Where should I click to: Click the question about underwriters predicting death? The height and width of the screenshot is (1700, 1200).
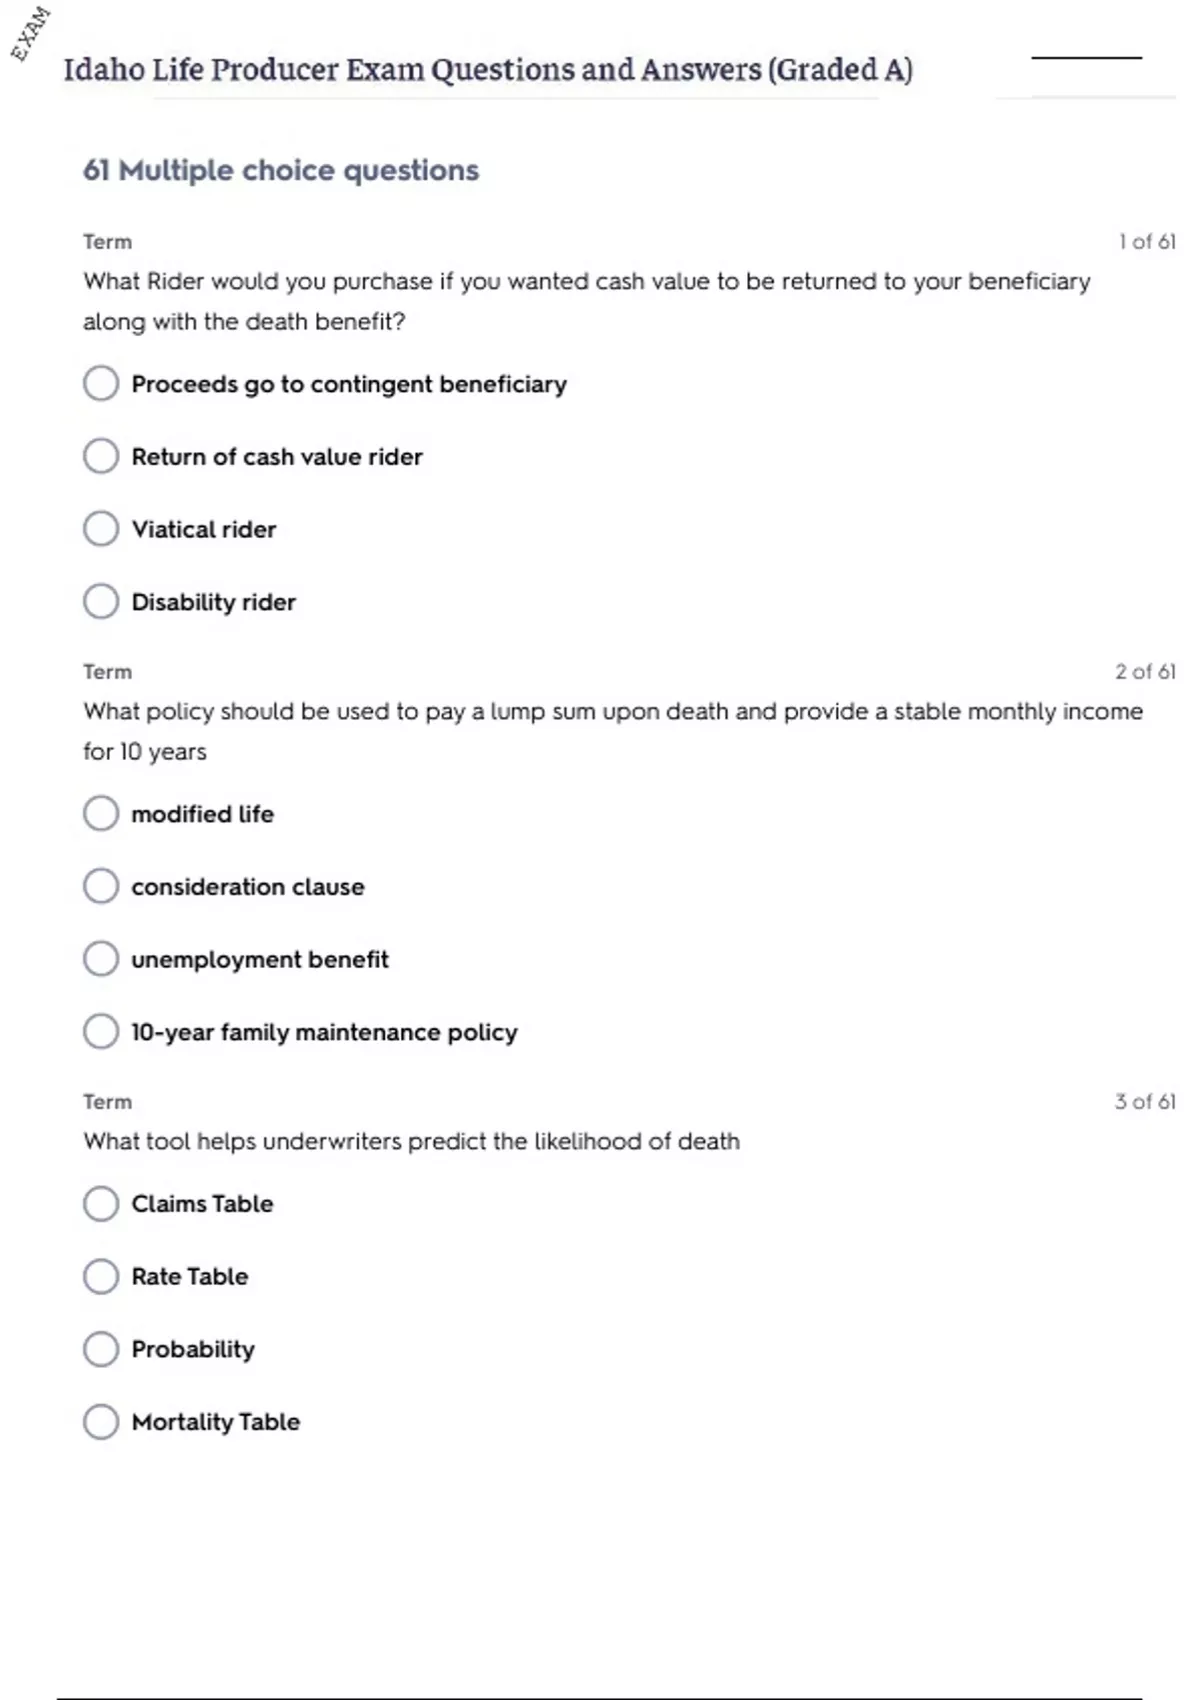411,1142
